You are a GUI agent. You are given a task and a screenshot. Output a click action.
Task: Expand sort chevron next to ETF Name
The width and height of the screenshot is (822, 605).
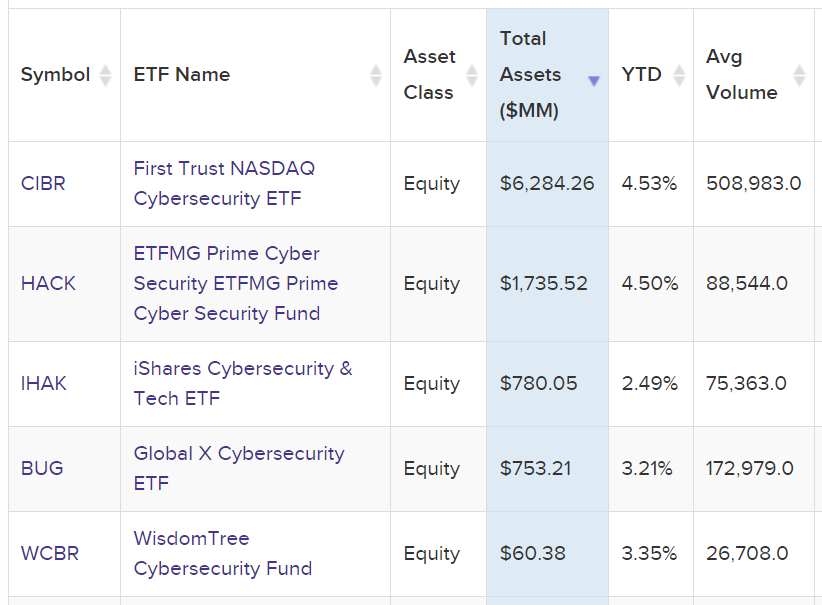374,74
